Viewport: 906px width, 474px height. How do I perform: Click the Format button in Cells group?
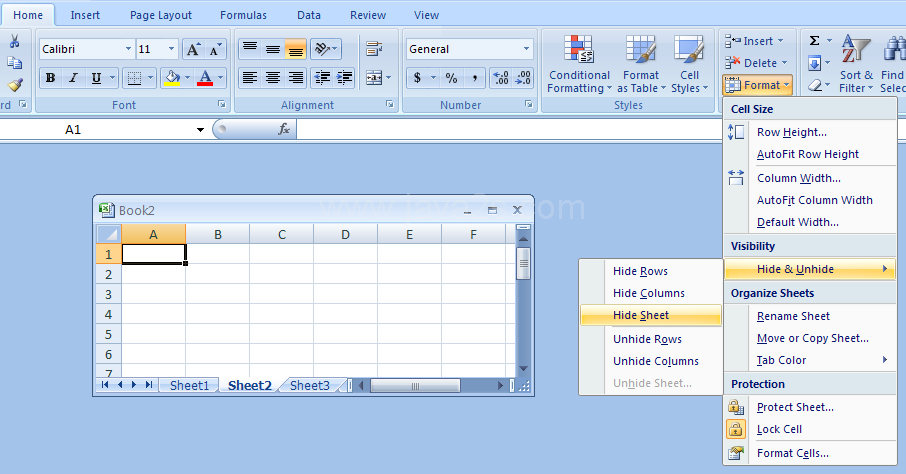[x=757, y=86]
